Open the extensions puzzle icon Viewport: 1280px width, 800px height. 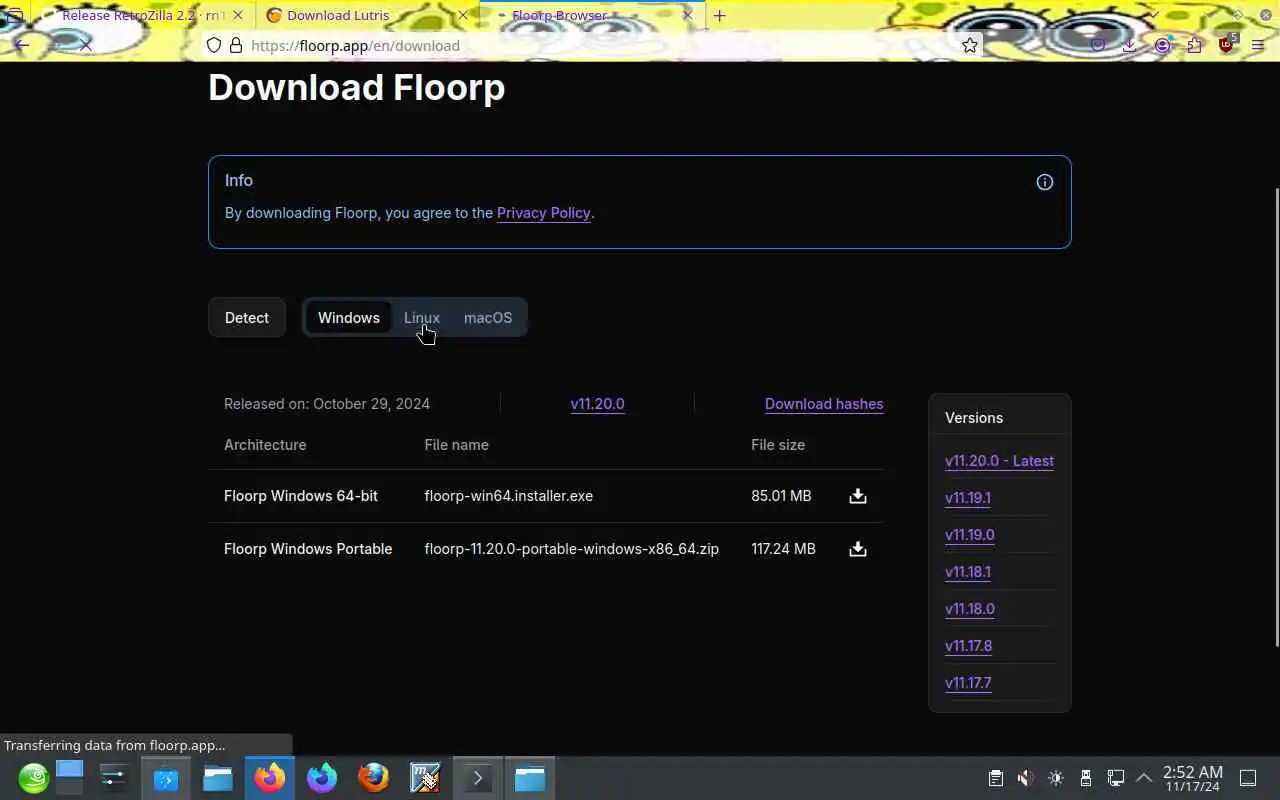coord(1194,45)
